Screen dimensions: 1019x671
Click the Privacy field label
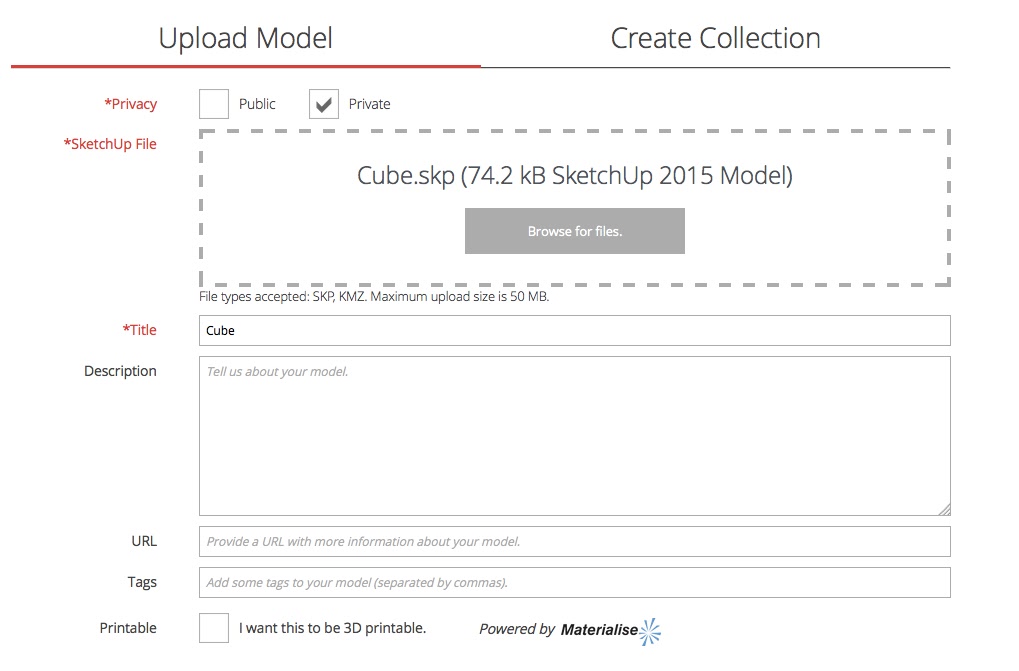pos(131,103)
